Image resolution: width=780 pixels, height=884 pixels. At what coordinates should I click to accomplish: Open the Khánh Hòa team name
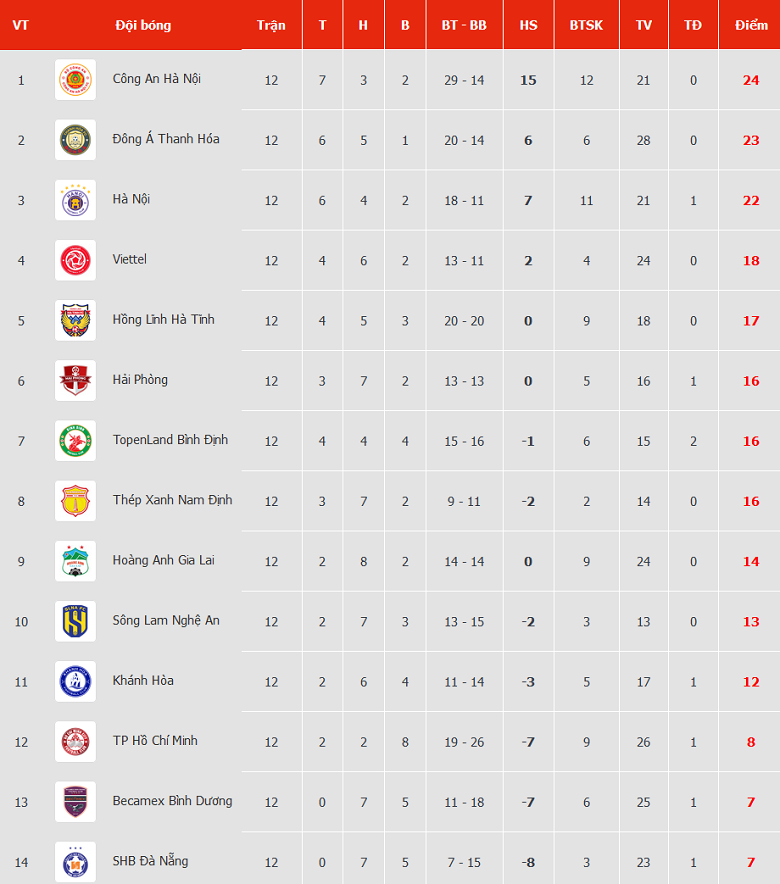pyautogui.click(x=143, y=680)
